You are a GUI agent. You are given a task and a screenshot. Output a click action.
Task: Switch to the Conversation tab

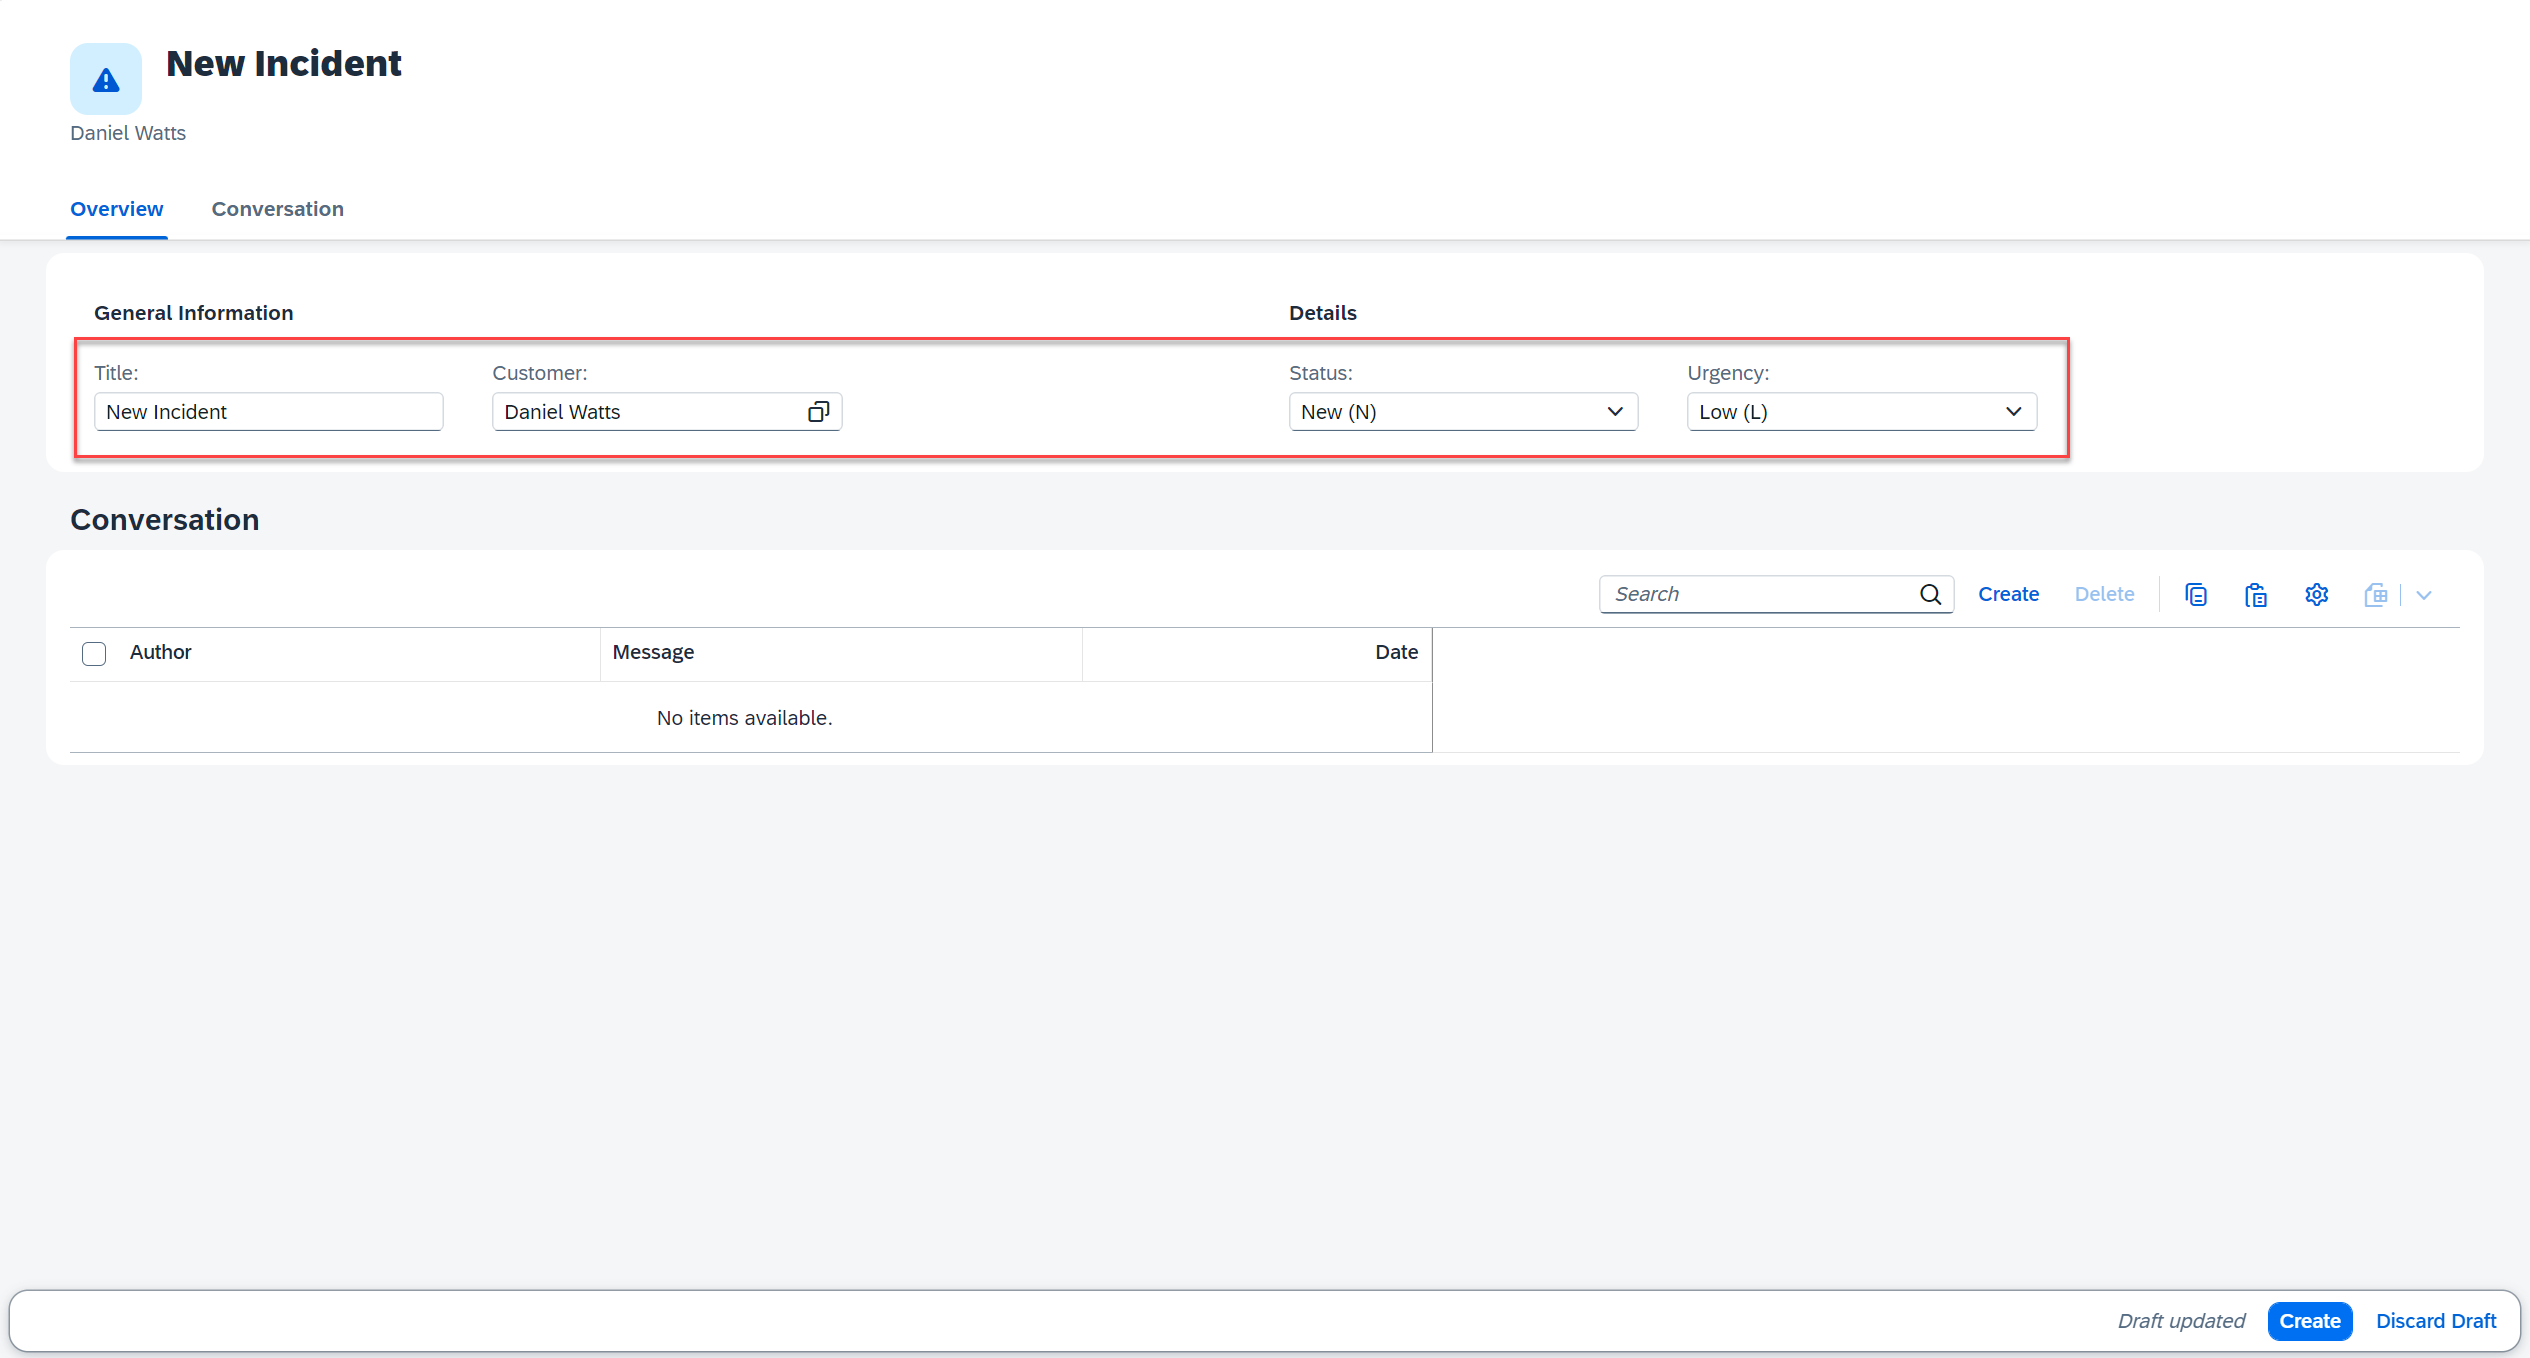point(276,209)
